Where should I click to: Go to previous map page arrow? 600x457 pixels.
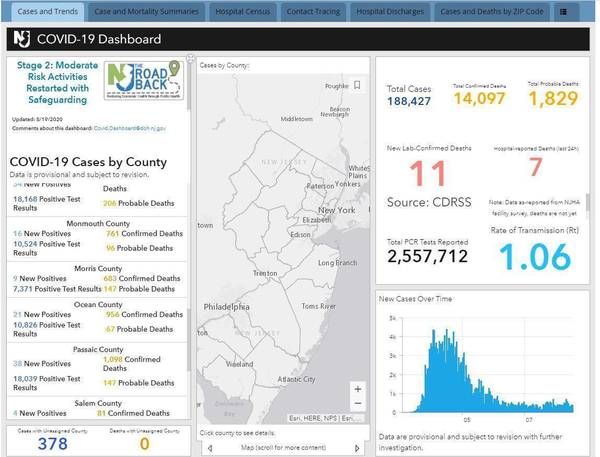209,448
